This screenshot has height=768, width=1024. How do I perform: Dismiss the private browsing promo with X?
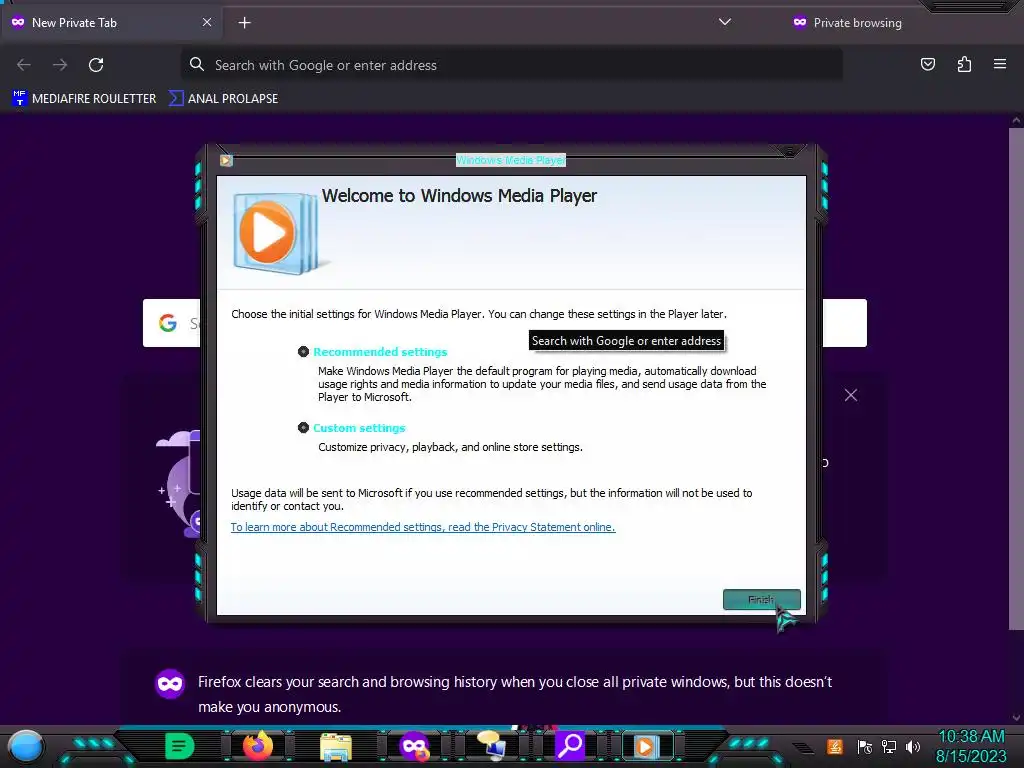[x=851, y=395]
